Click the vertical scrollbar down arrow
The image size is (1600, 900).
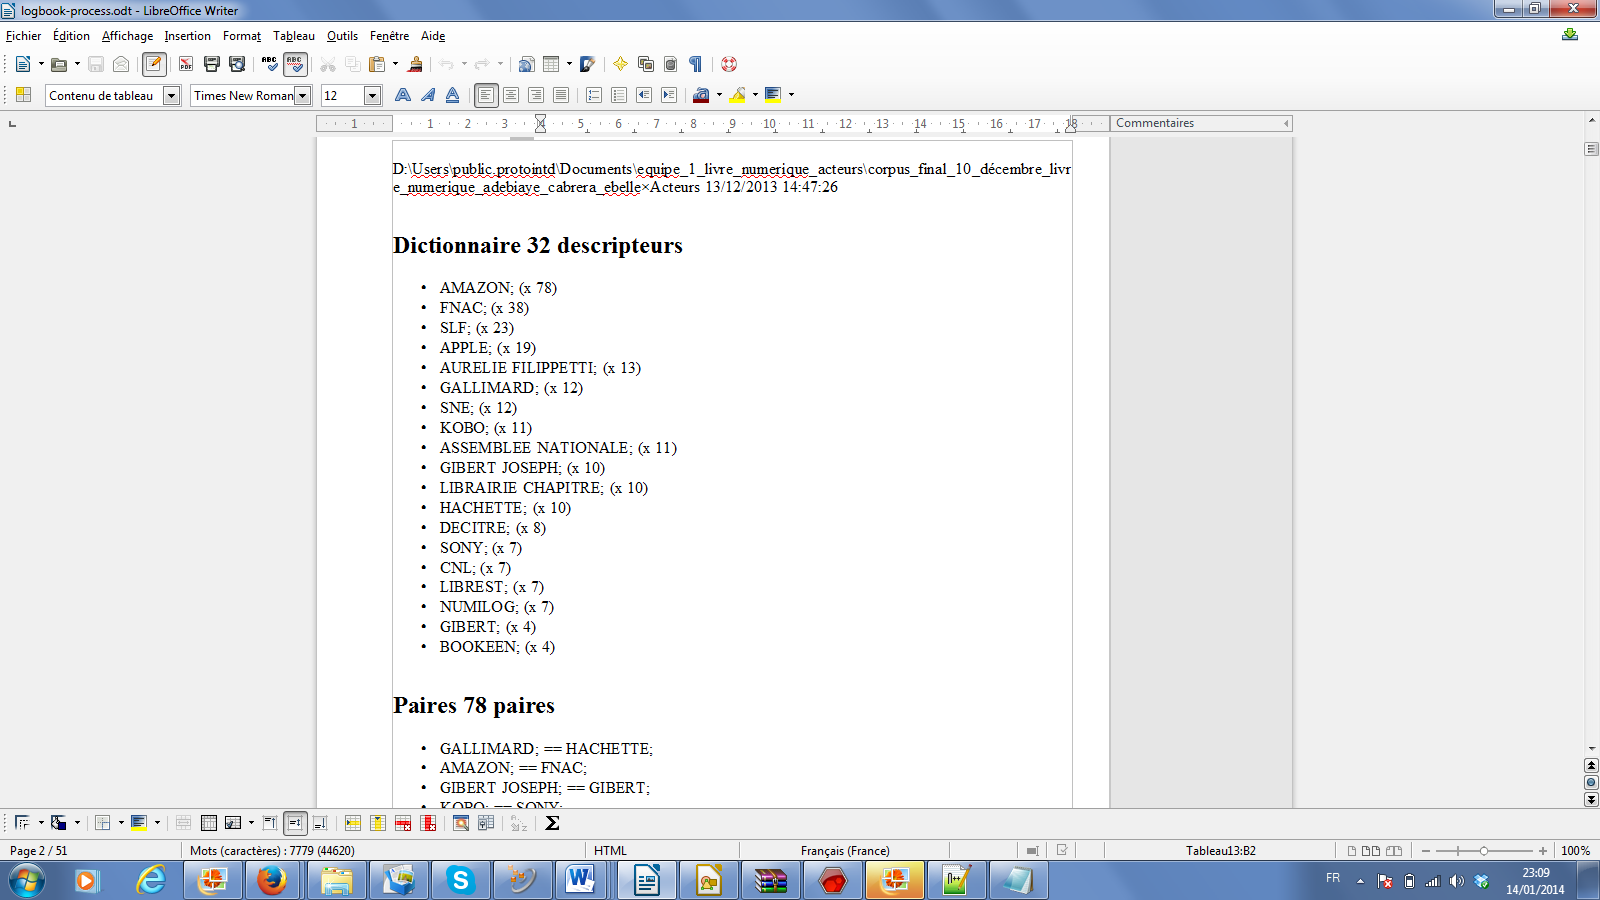pyautogui.click(x=1591, y=748)
